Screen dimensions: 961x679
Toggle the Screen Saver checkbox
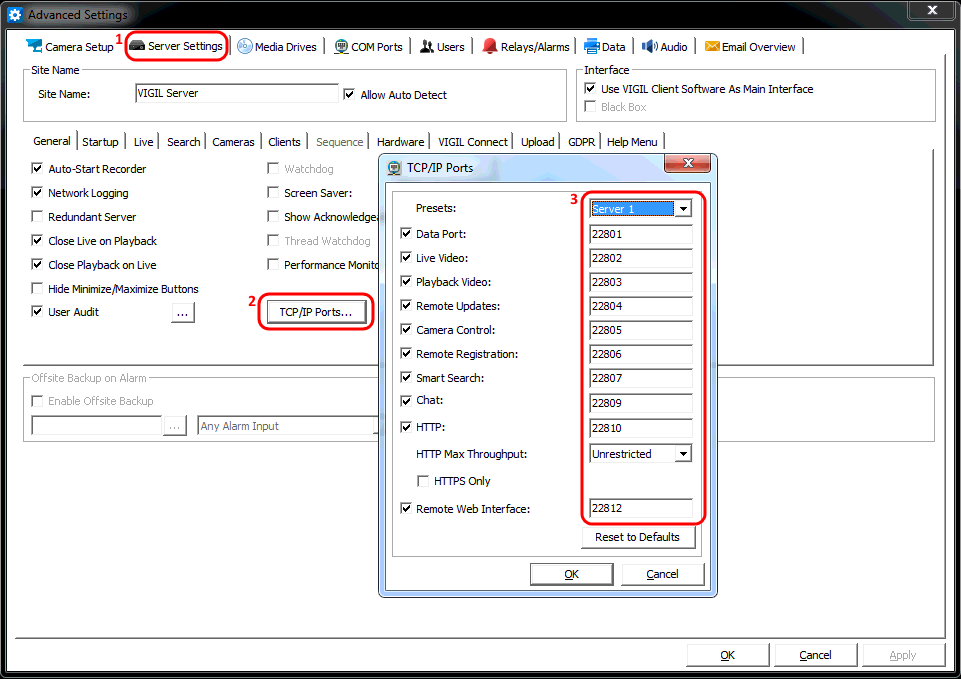(273, 192)
